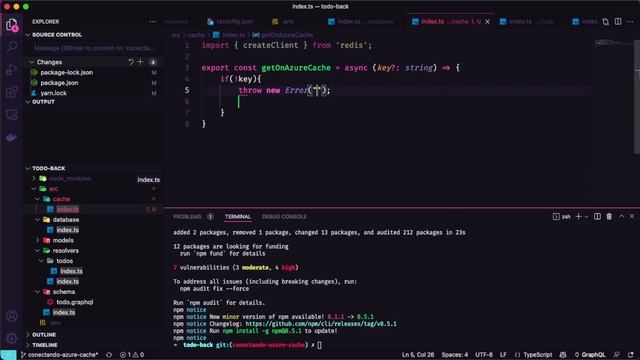Click the conectando-azure-cache branch in status bar

tap(60, 355)
